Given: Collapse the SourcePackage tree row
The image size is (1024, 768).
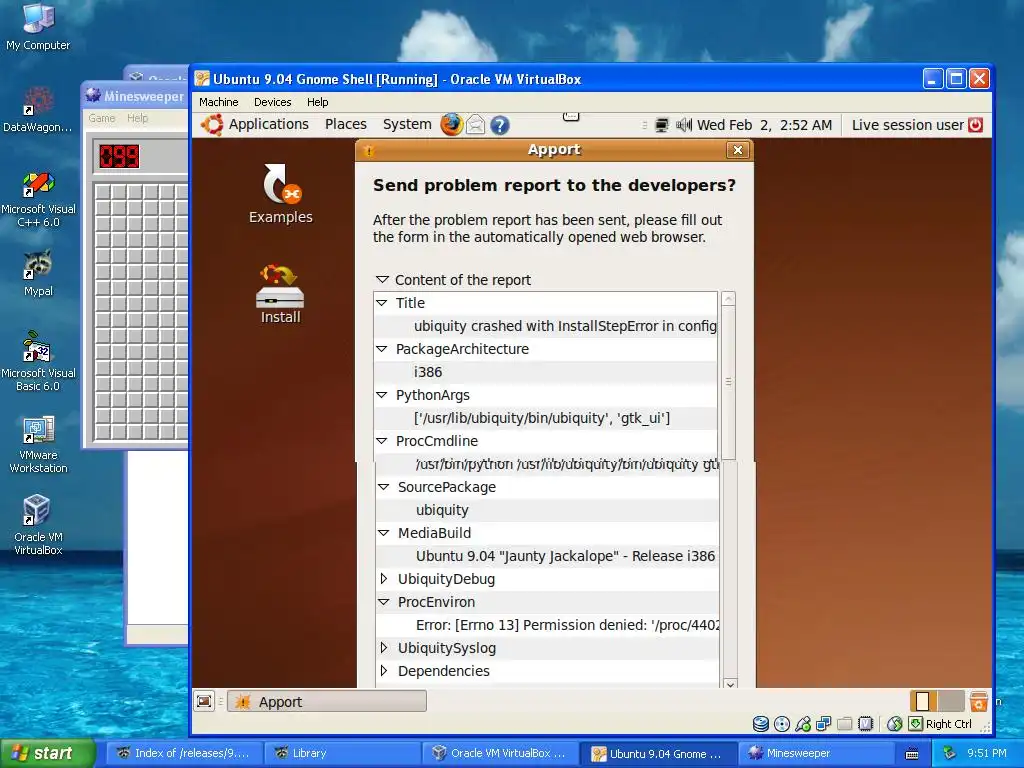Looking at the screenshot, I should [x=383, y=487].
